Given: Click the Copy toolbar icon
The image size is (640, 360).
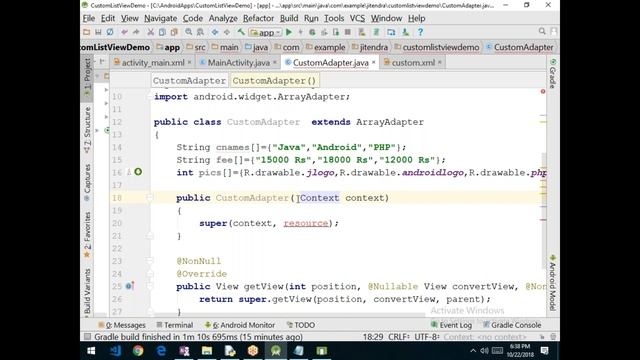Looking at the screenshot, I should click(x=162, y=32).
